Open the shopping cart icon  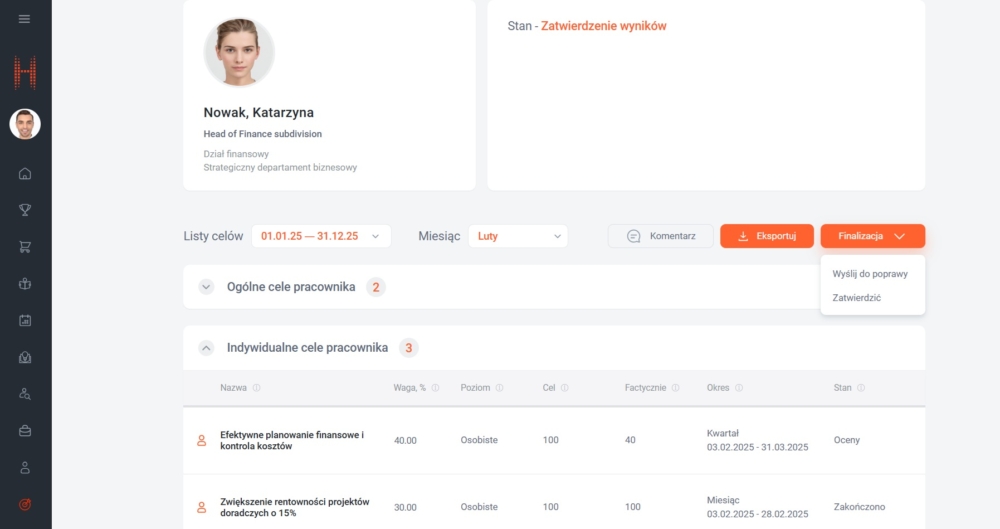pyautogui.click(x=25, y=247)
